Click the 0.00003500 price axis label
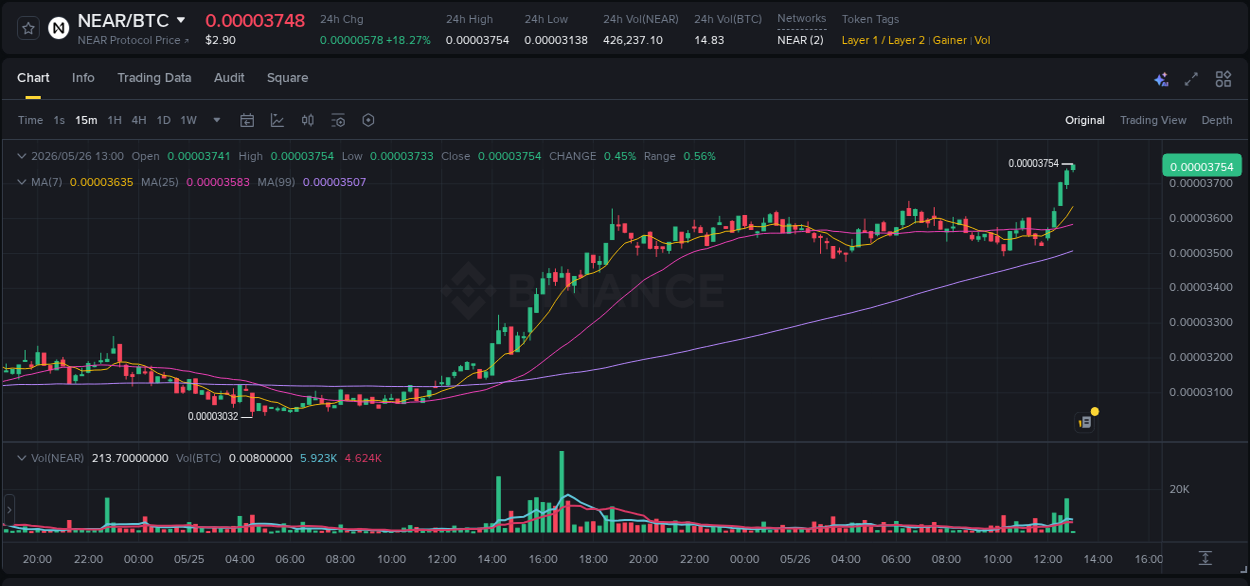The width and height of the screenshot is (1250, 586). pos(1201,253)
